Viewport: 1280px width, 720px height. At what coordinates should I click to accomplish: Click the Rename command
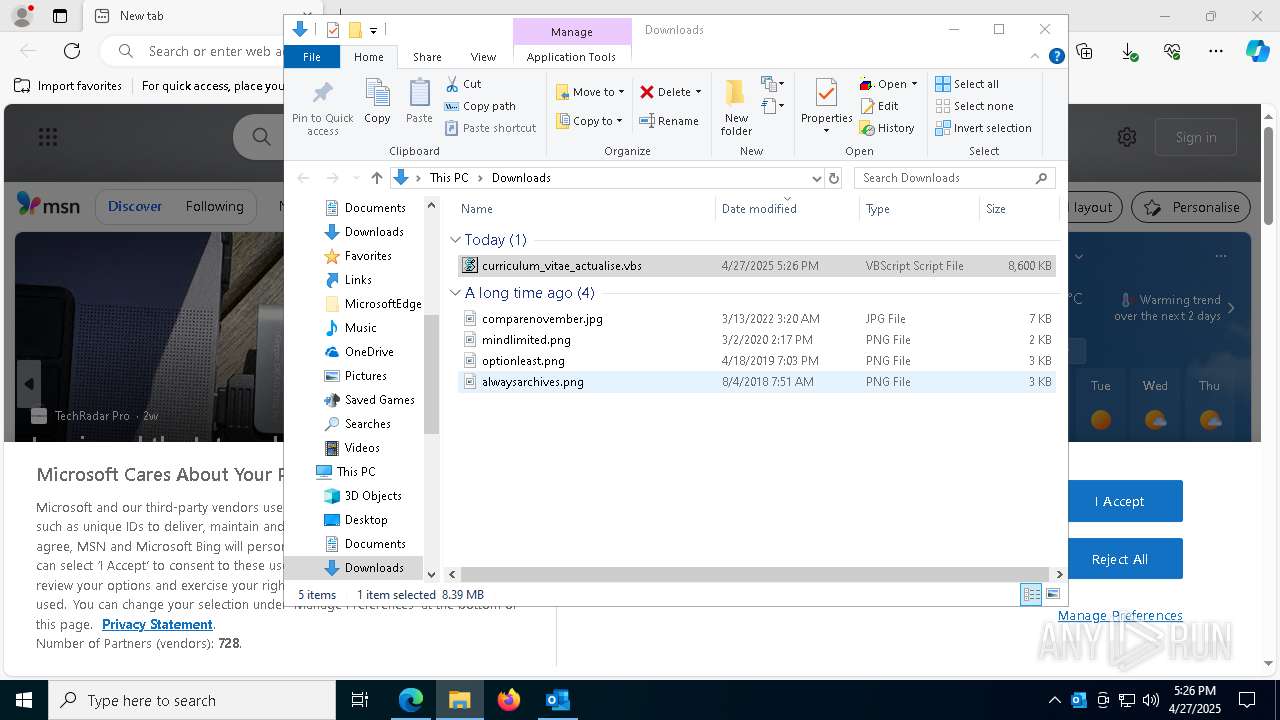[x=669, y=121]
